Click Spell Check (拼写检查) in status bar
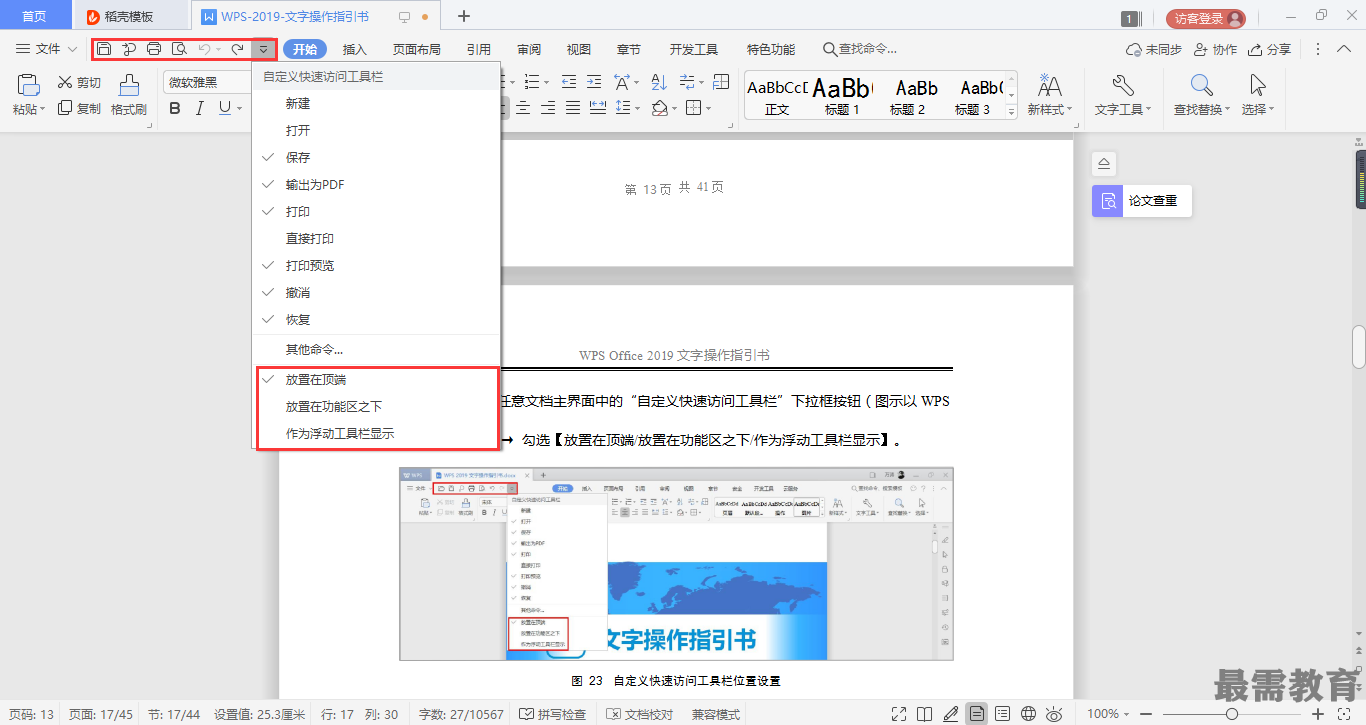 (553, 714)
